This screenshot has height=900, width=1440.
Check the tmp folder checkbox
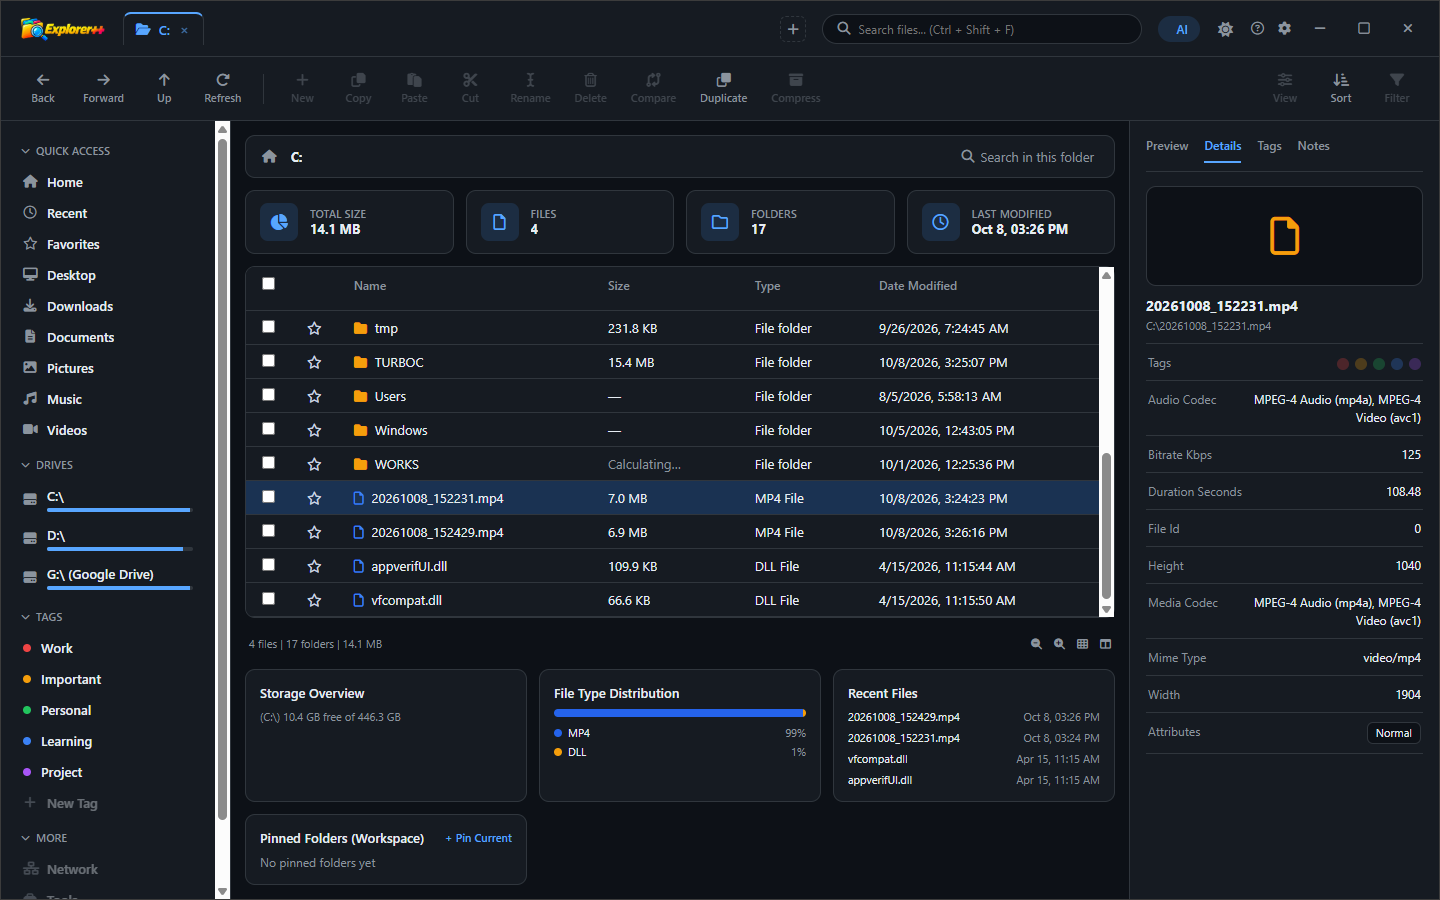click(x=268, y=327)
